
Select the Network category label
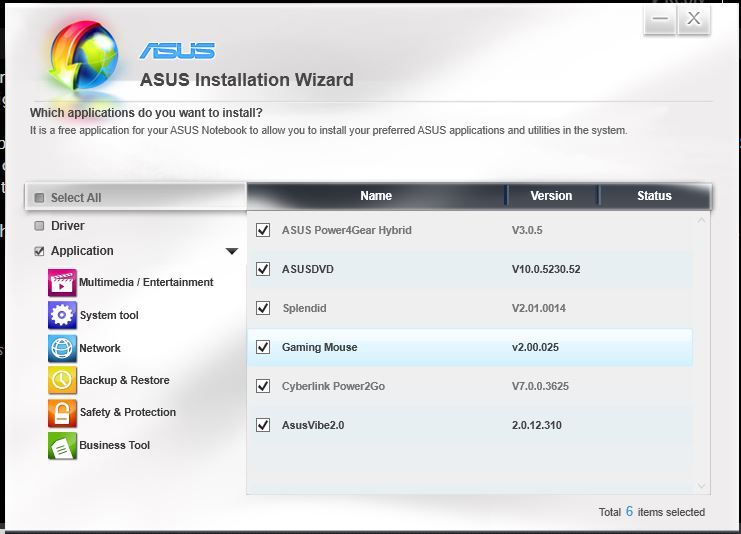point(100,348)
